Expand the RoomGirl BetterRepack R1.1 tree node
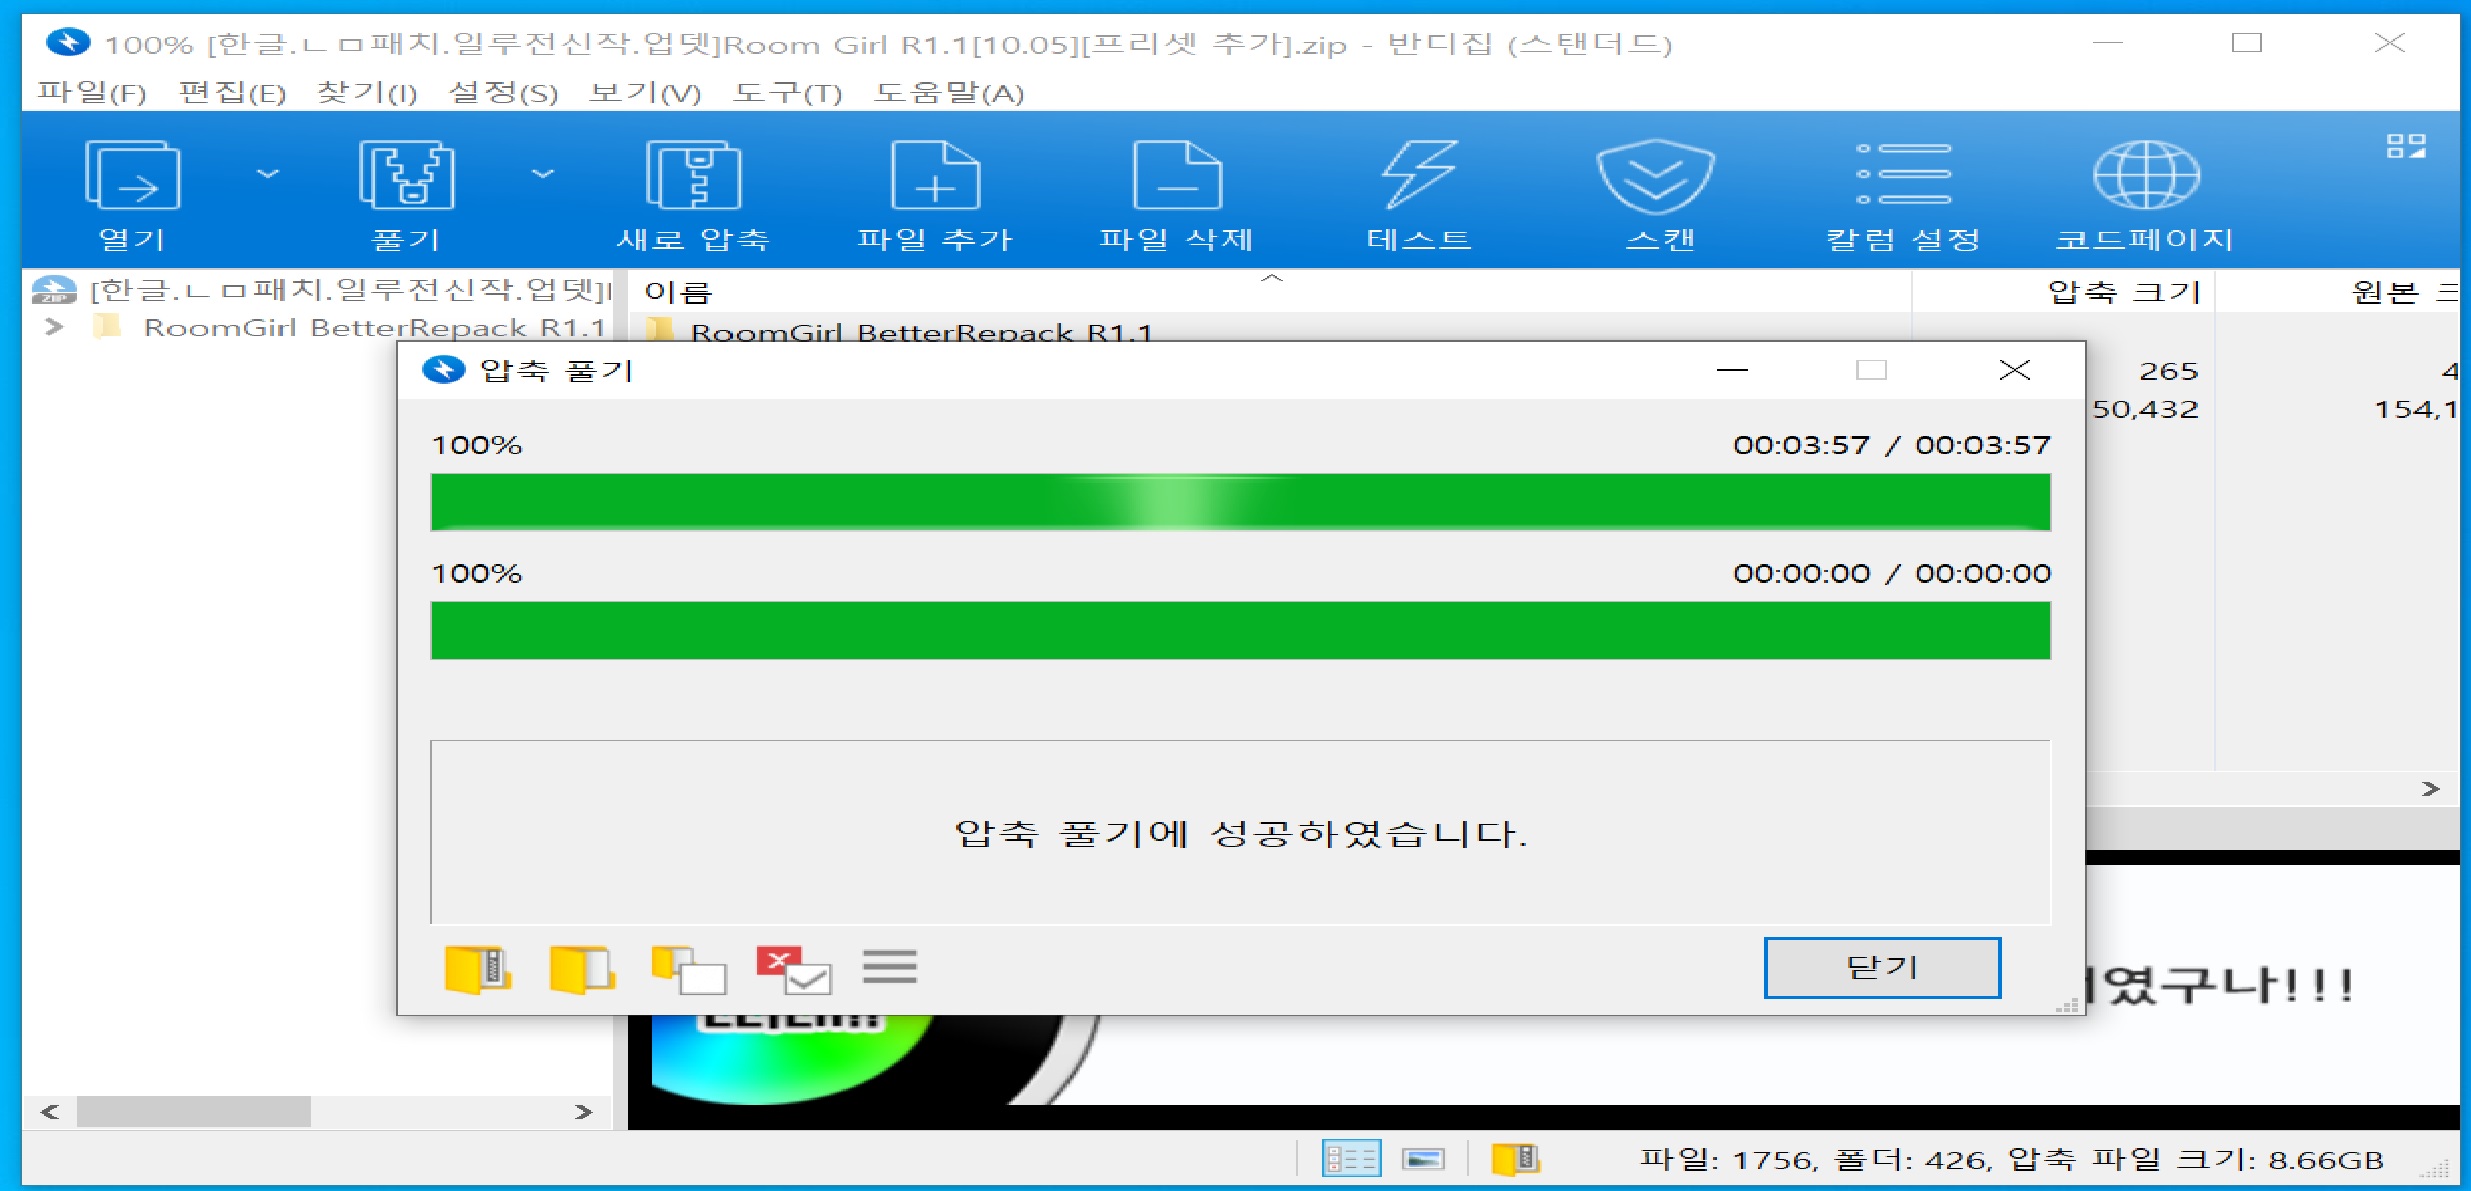This screenshot has width=2471, height=1191. [x=54, y=327]
